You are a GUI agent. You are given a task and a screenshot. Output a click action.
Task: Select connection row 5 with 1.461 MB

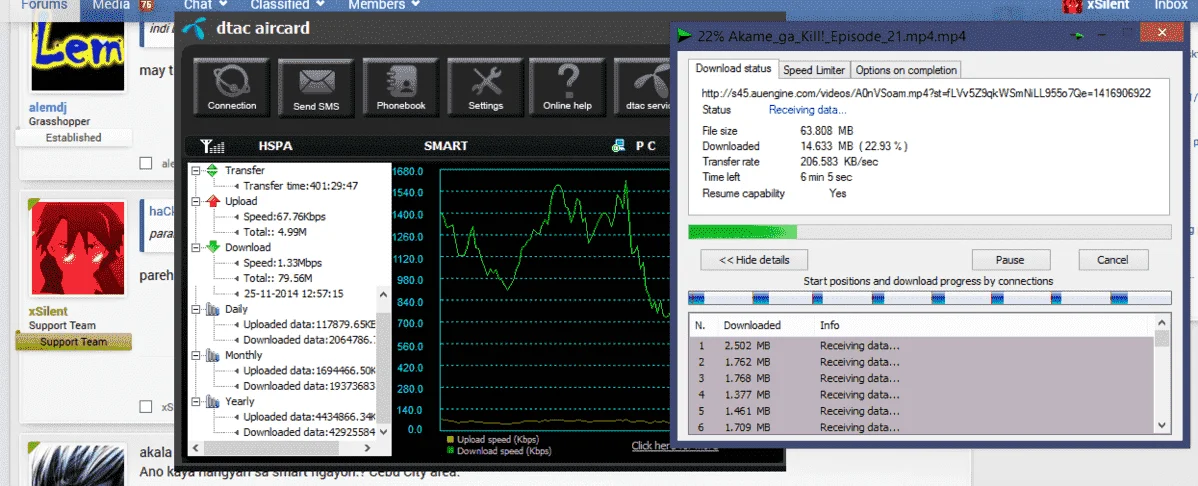(x=922, y=410)
